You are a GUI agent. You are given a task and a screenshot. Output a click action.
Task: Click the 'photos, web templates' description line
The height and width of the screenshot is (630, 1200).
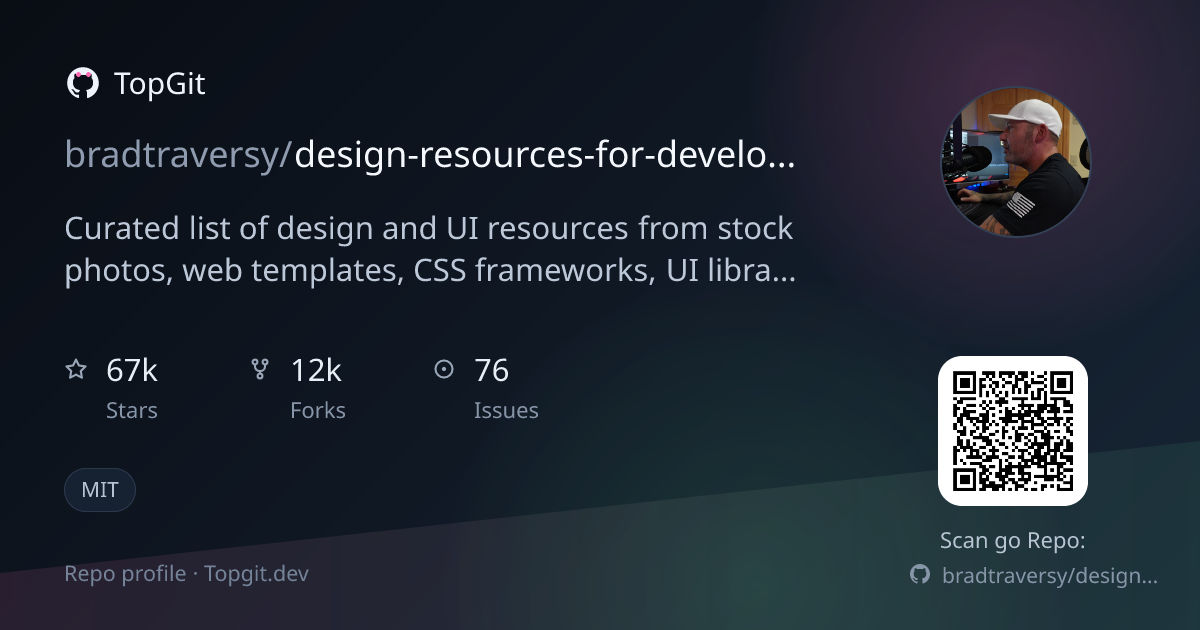(x=430, y=270)
